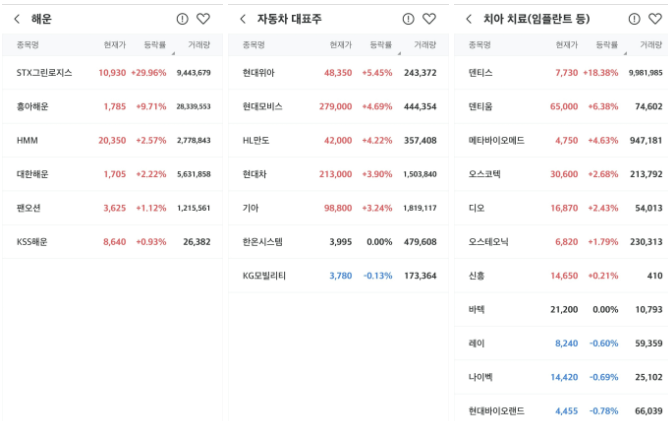Open 레이 stock row
Image resolution: width=668 pixels, height=421 pixels.
point(561,343)
